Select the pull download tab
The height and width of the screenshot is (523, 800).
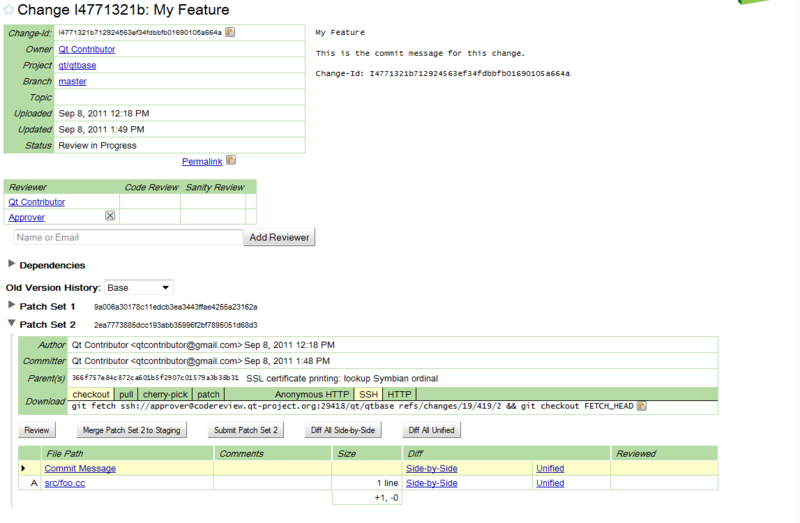127,394
